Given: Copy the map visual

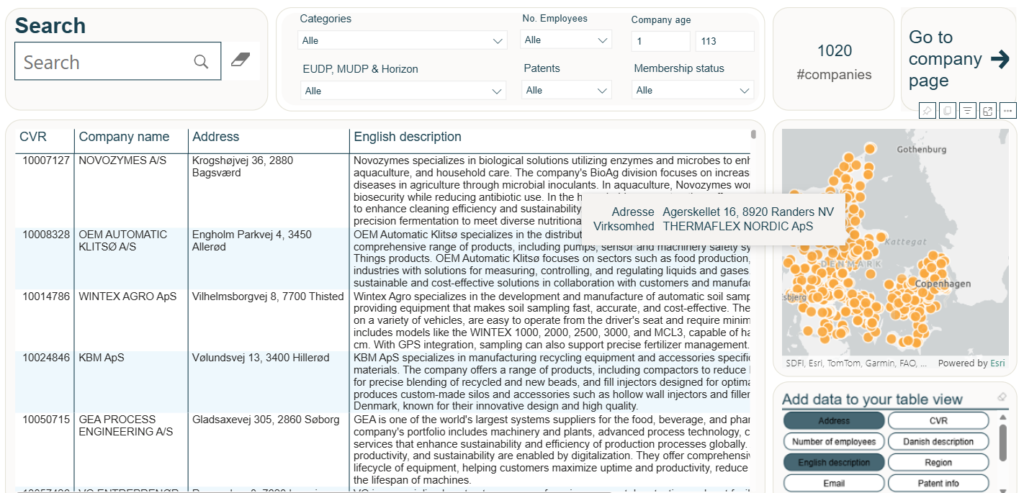Looking at the screenshot, I should click(x=947, y=110).
